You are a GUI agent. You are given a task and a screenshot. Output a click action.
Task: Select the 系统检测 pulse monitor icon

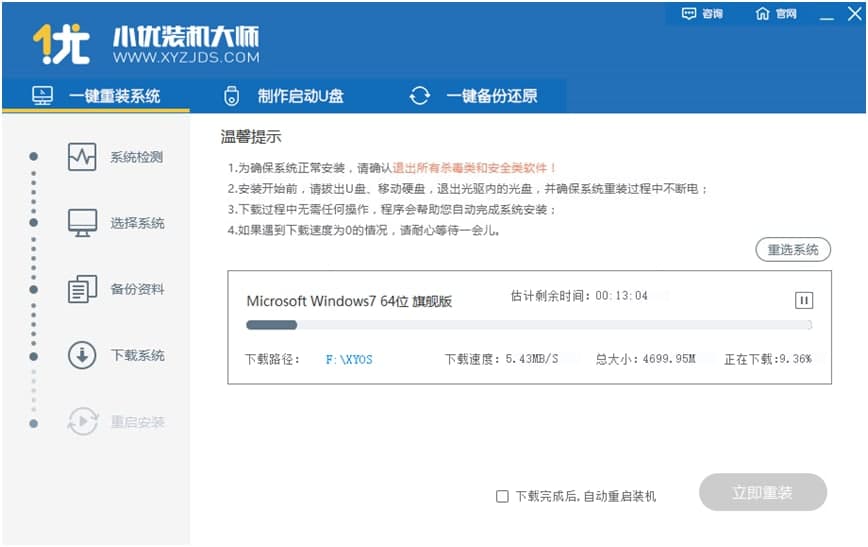82,157
